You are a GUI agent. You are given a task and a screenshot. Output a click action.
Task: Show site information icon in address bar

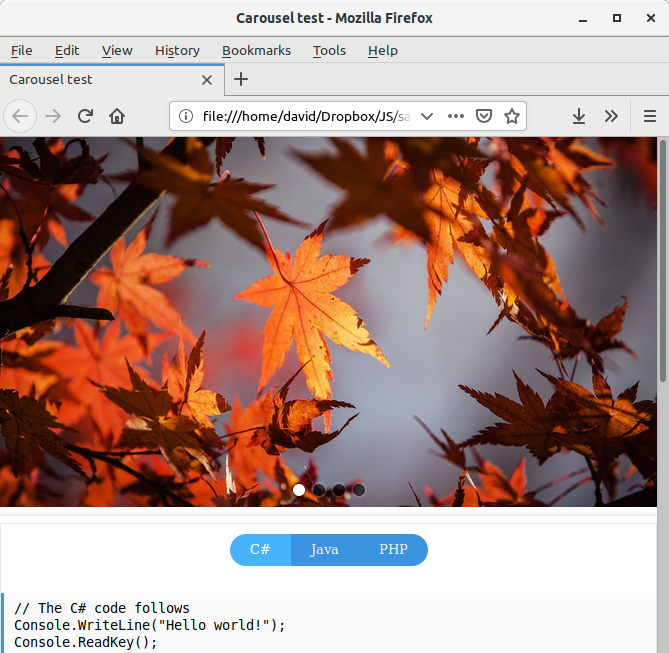[186, 116]
